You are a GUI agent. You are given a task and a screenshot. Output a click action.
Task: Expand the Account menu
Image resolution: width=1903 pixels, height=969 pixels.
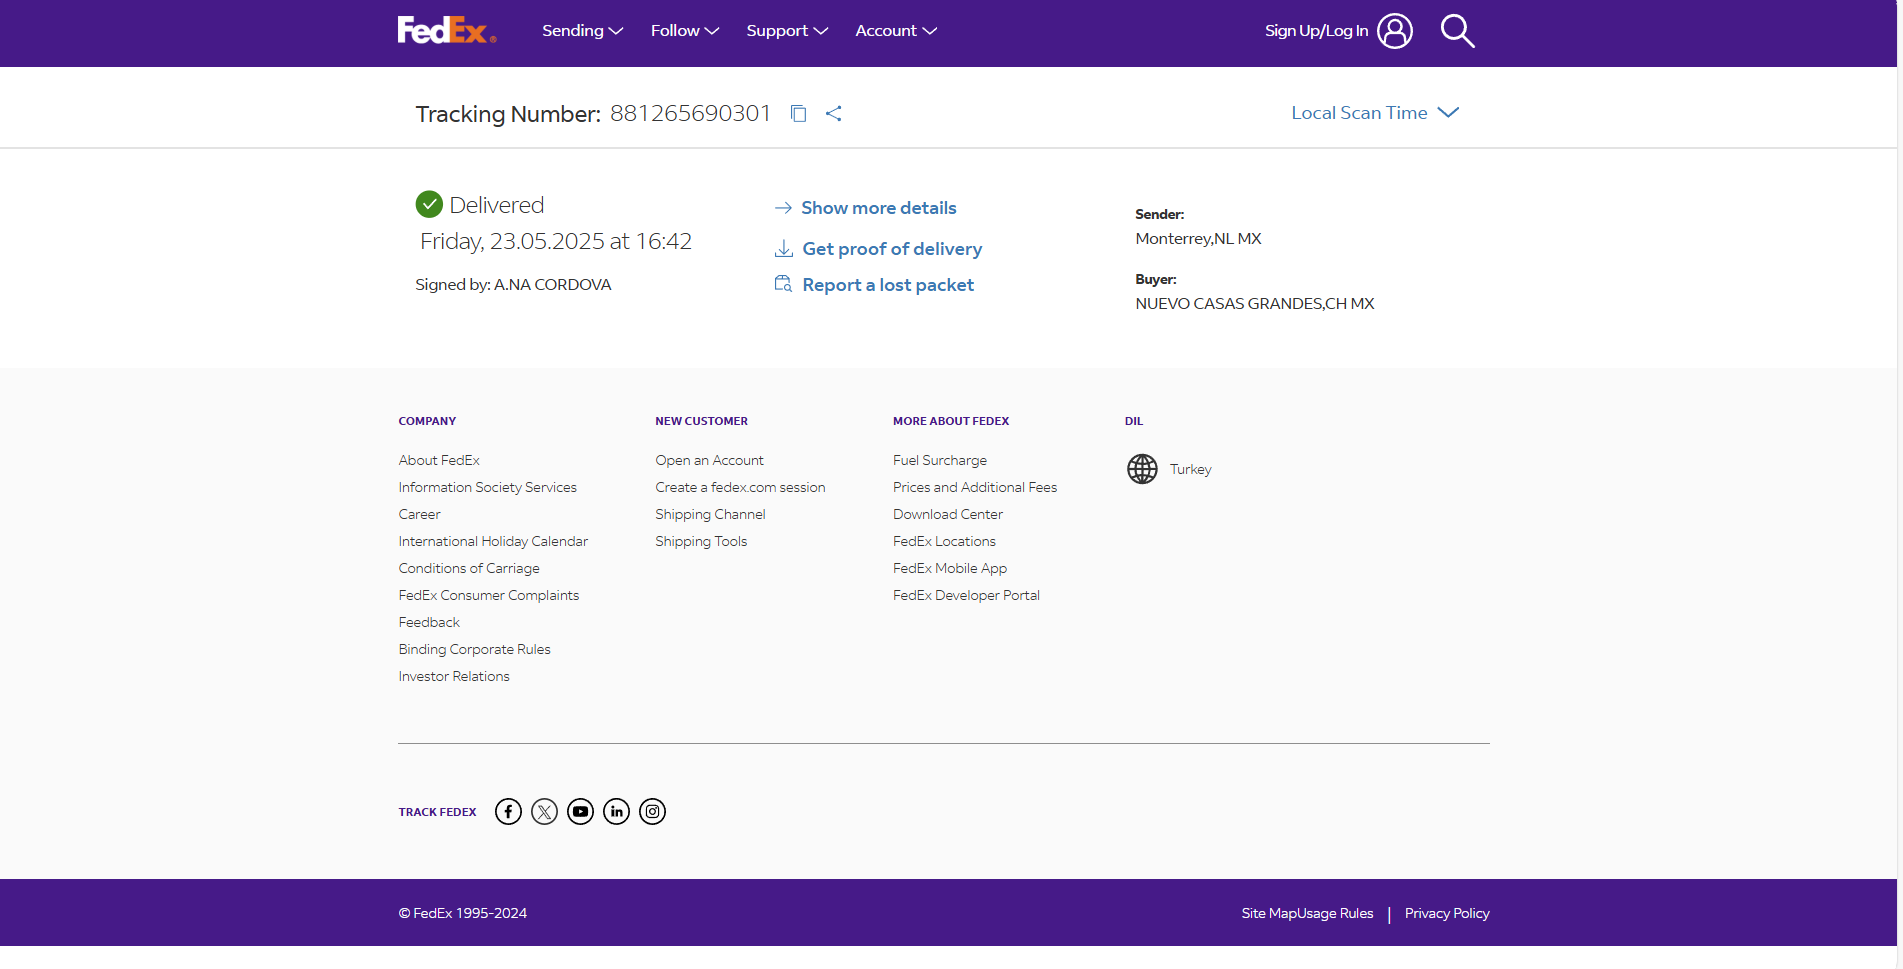[896, 31]
